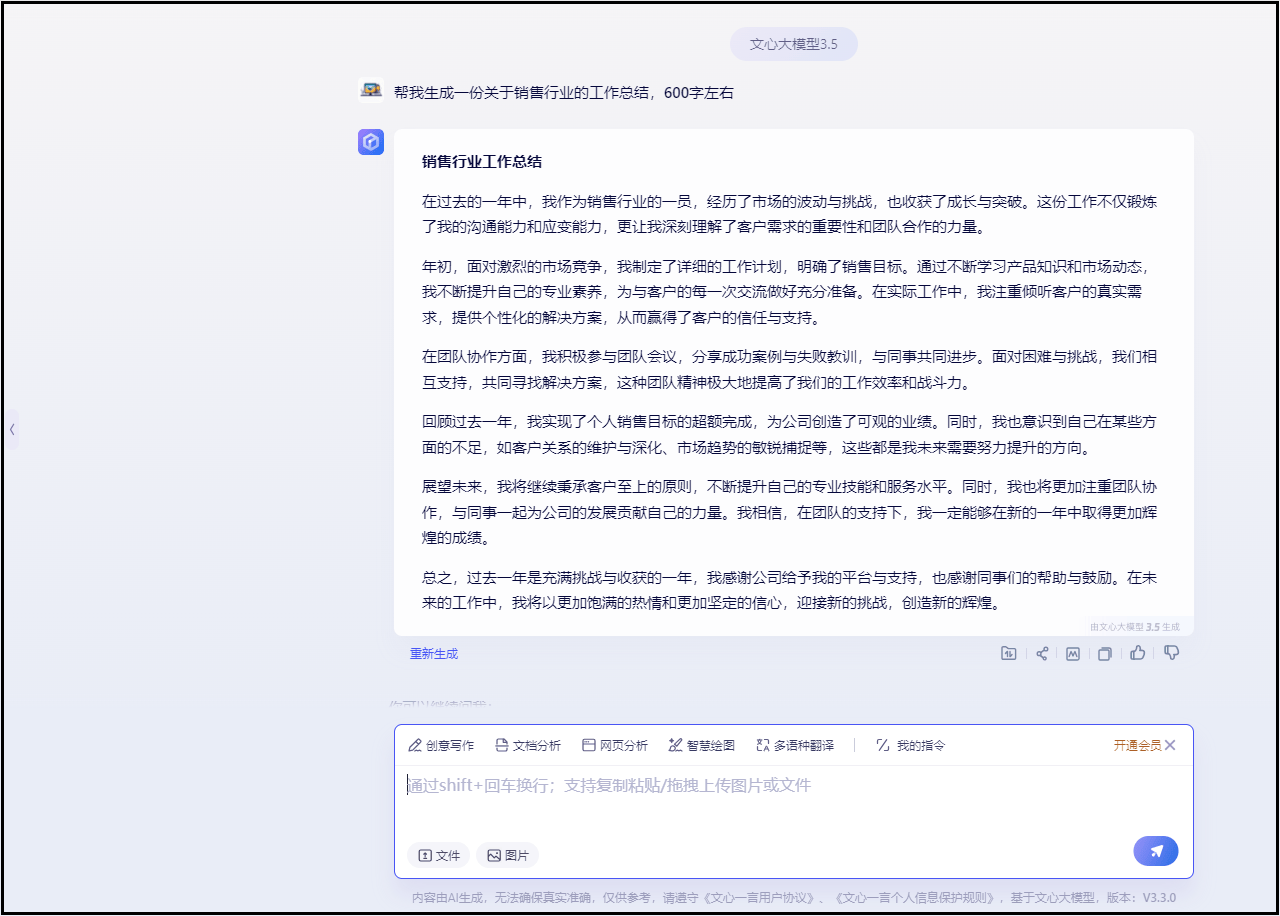The image size is (1280, 916).
Task: Expand the left sidebar with chevron handle
Action: click(12, 429)
